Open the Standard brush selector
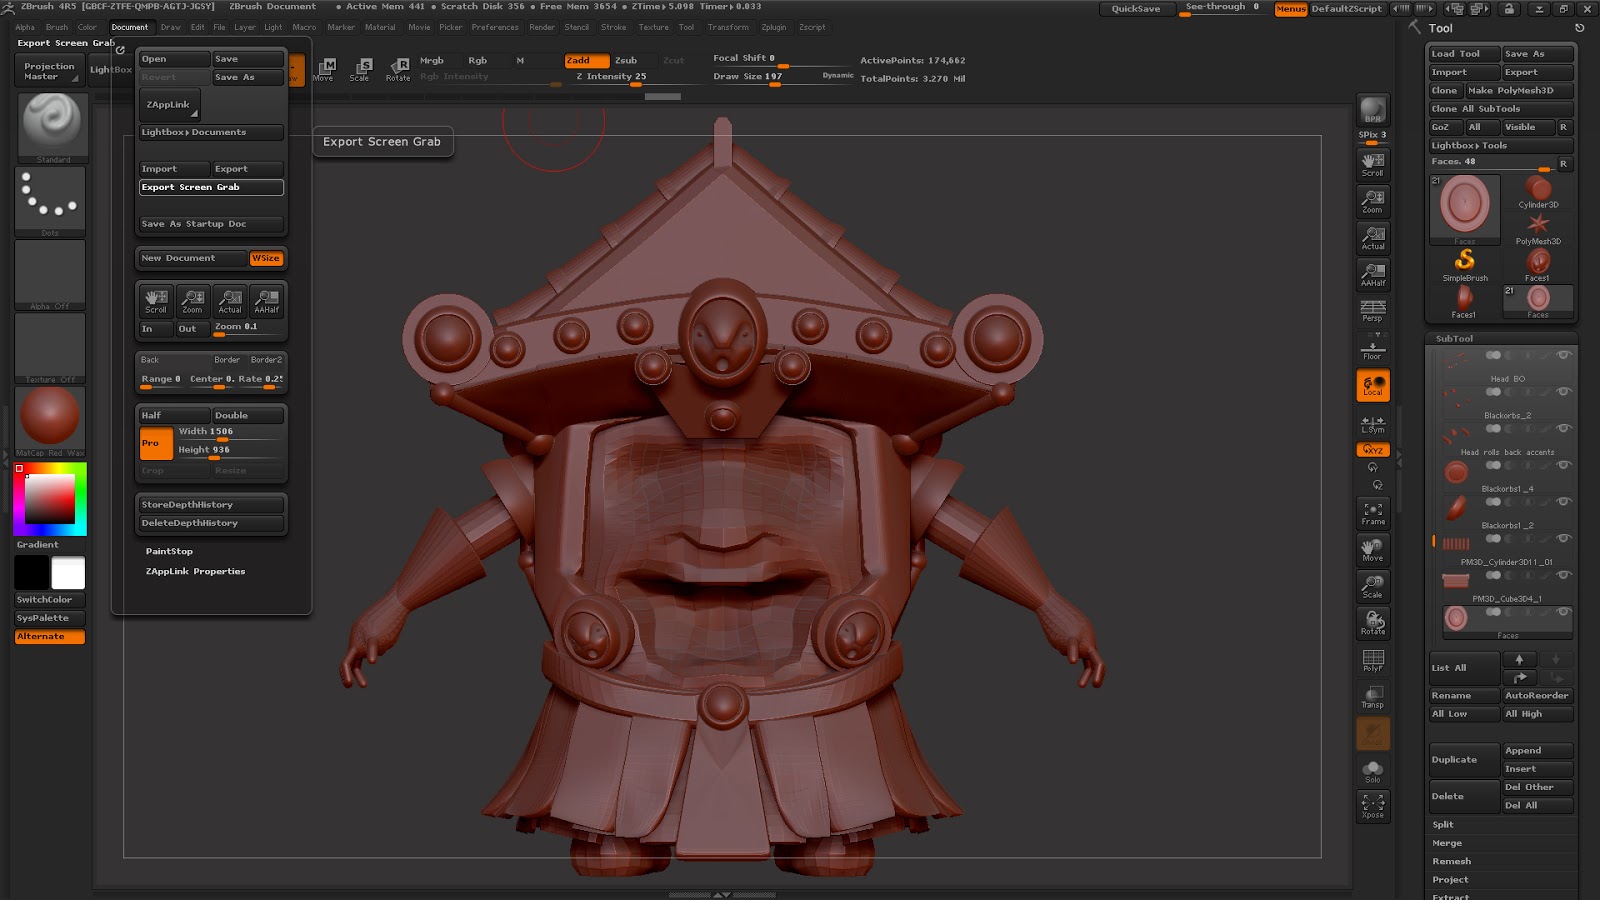 (x=52, y=127)
